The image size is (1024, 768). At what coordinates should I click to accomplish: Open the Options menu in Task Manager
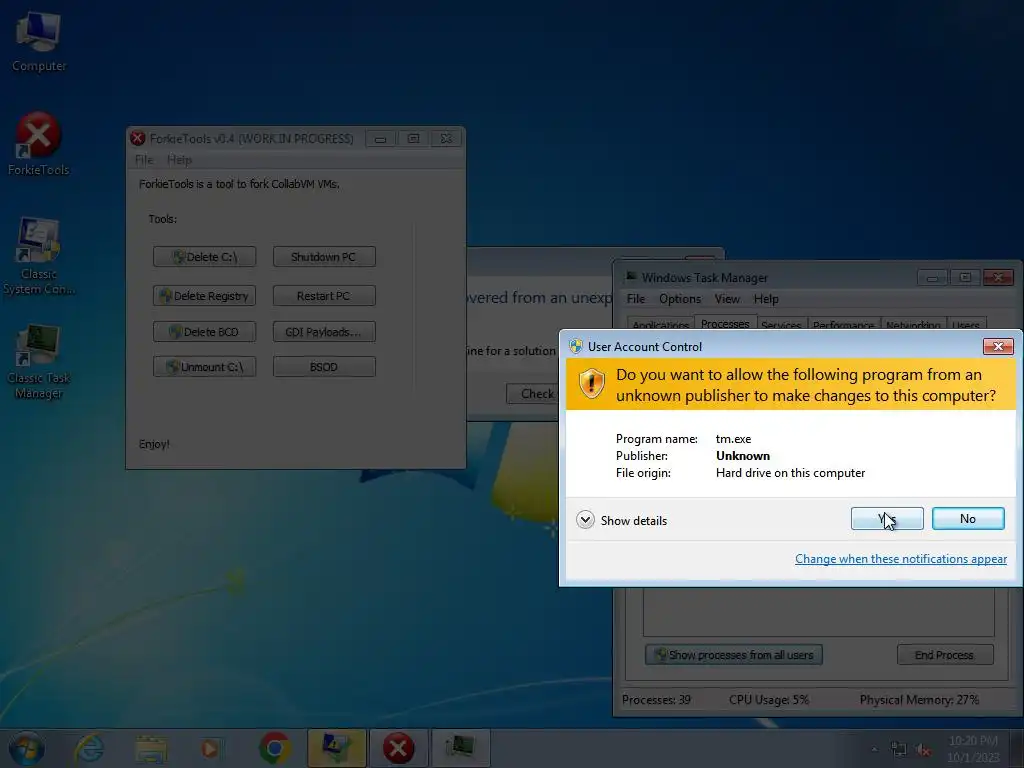(x=680, y=299)
